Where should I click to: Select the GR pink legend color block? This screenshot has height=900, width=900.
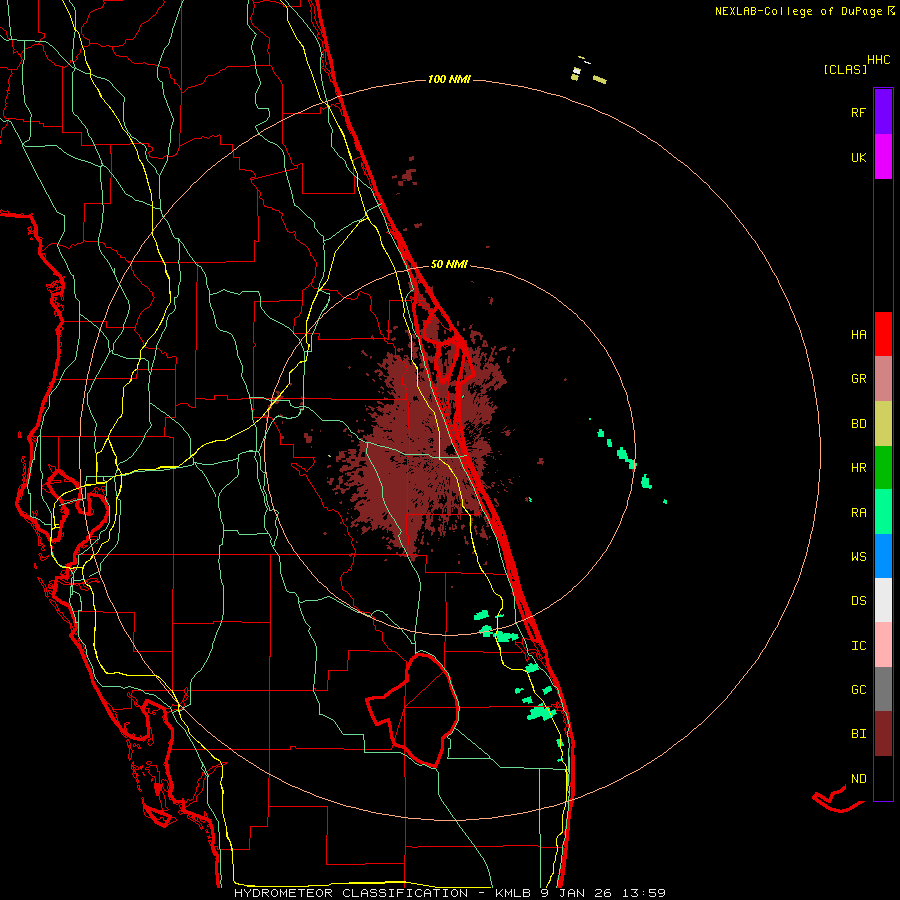click(x=883, y=379)
